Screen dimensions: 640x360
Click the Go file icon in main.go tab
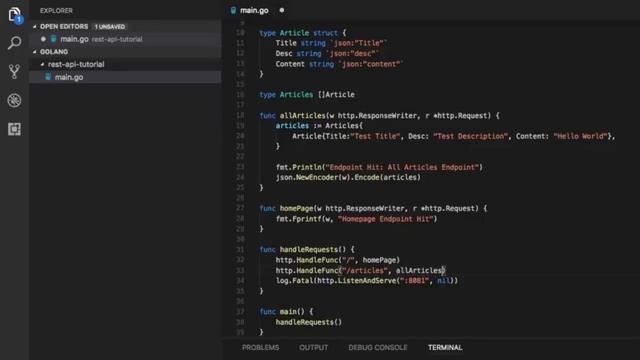pos(233,11)
